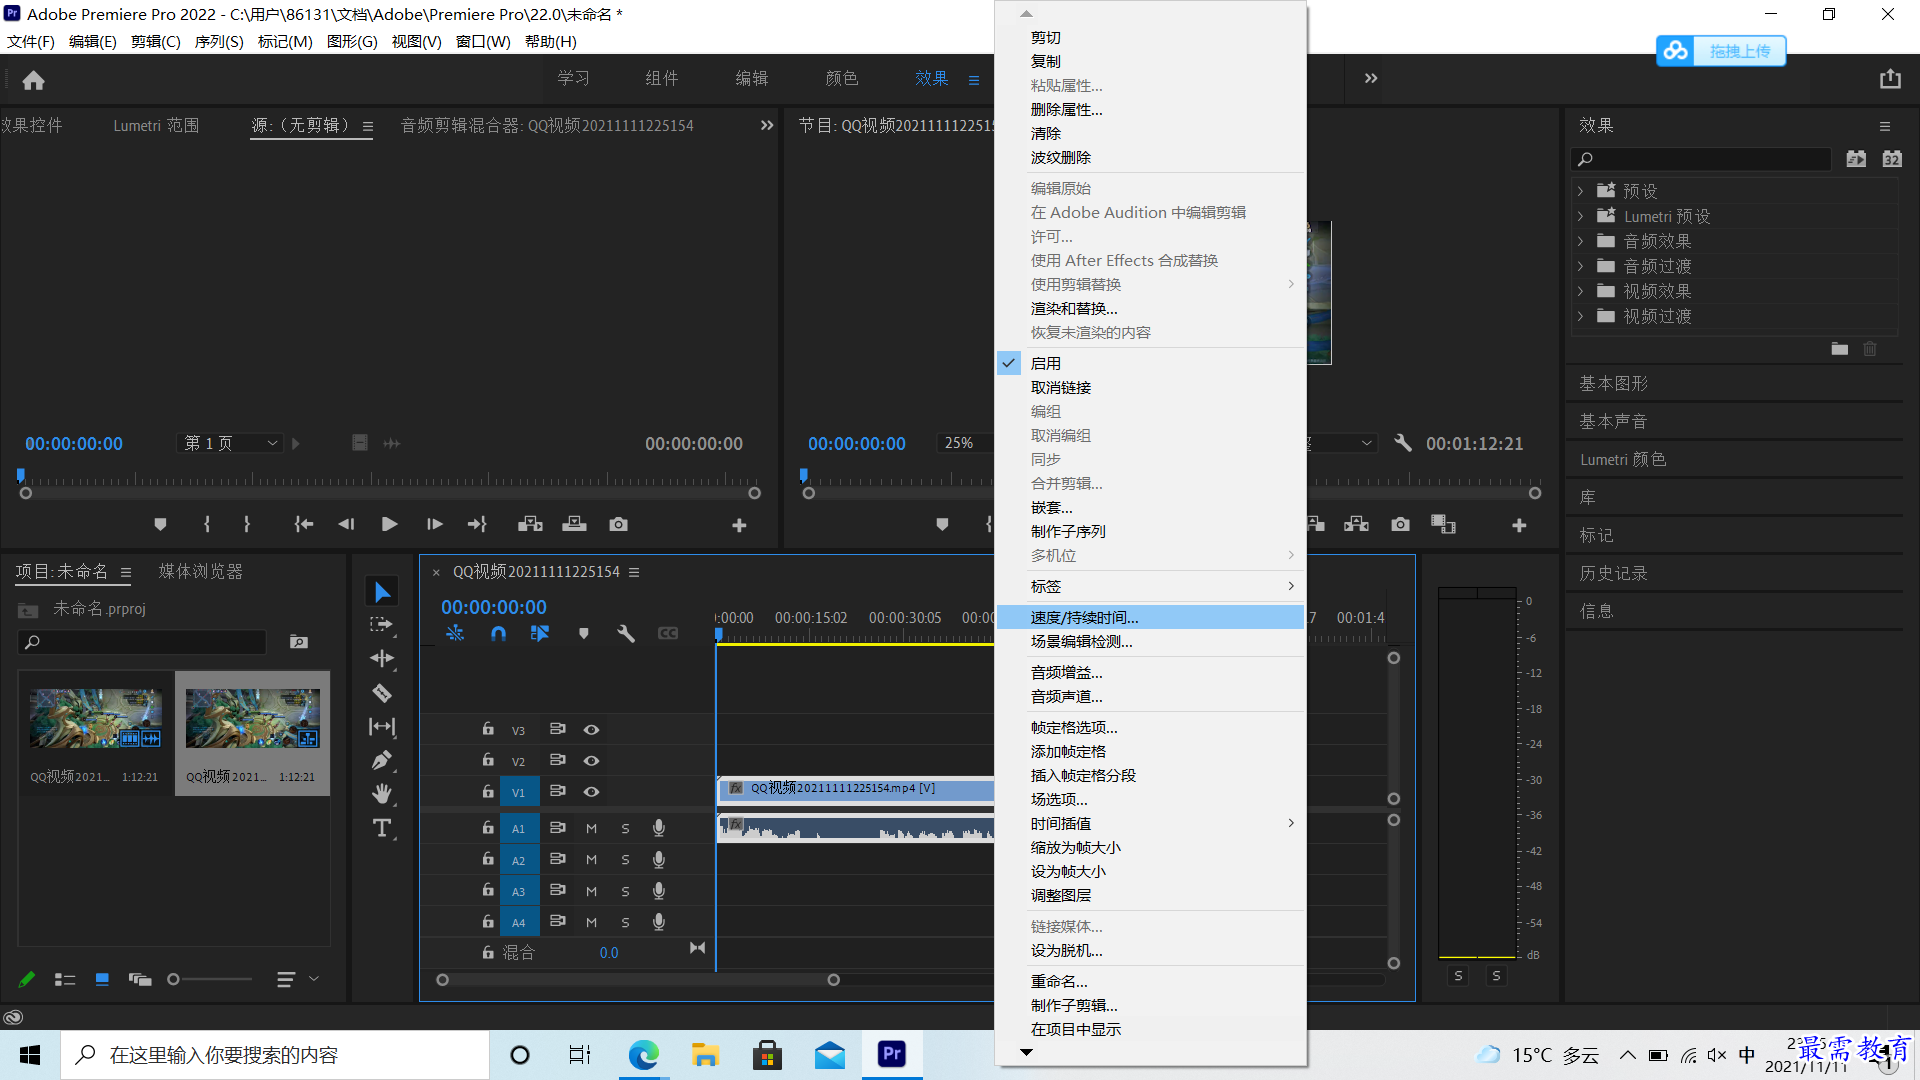Open the 第 1 页 page dropdown
1920x1080 pixels.
tap(230, 443)
